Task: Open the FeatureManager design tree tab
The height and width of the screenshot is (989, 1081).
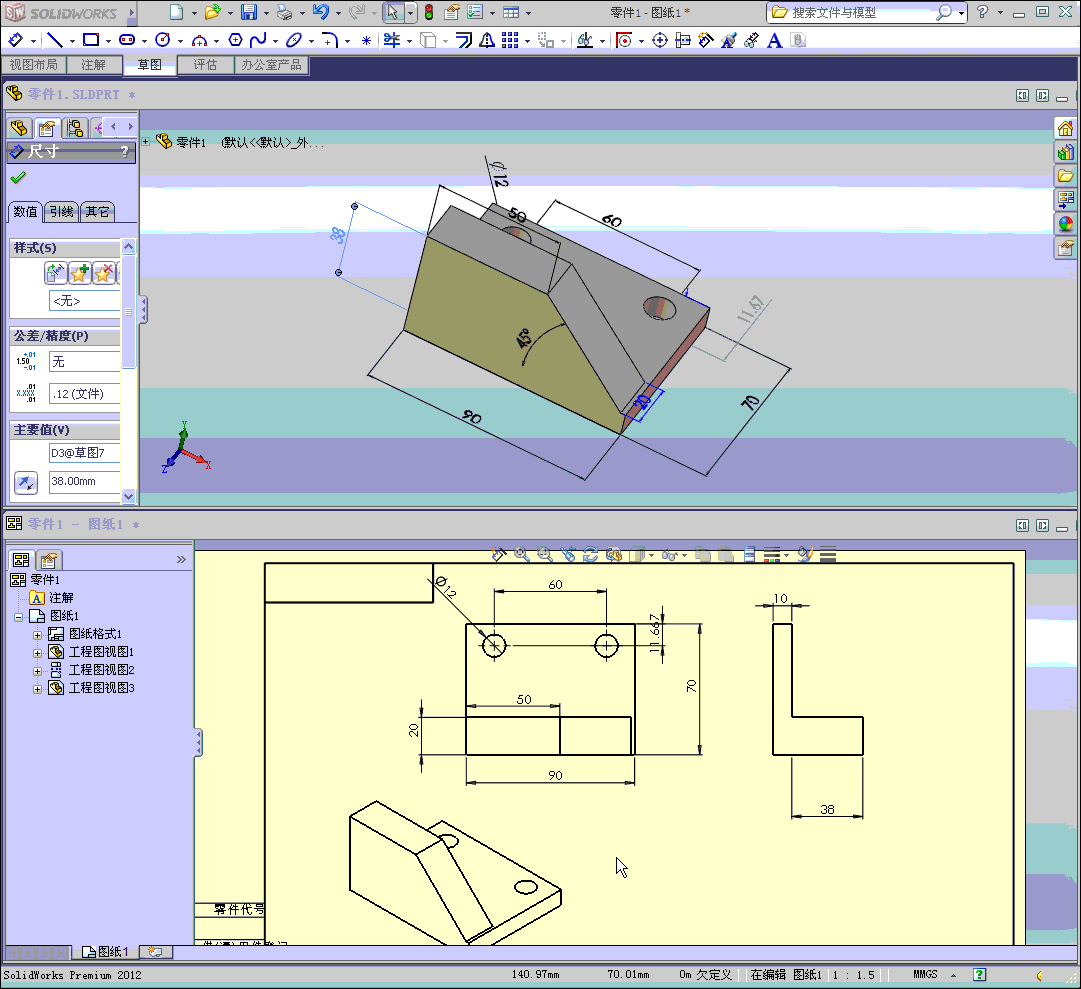Action: 19,128
